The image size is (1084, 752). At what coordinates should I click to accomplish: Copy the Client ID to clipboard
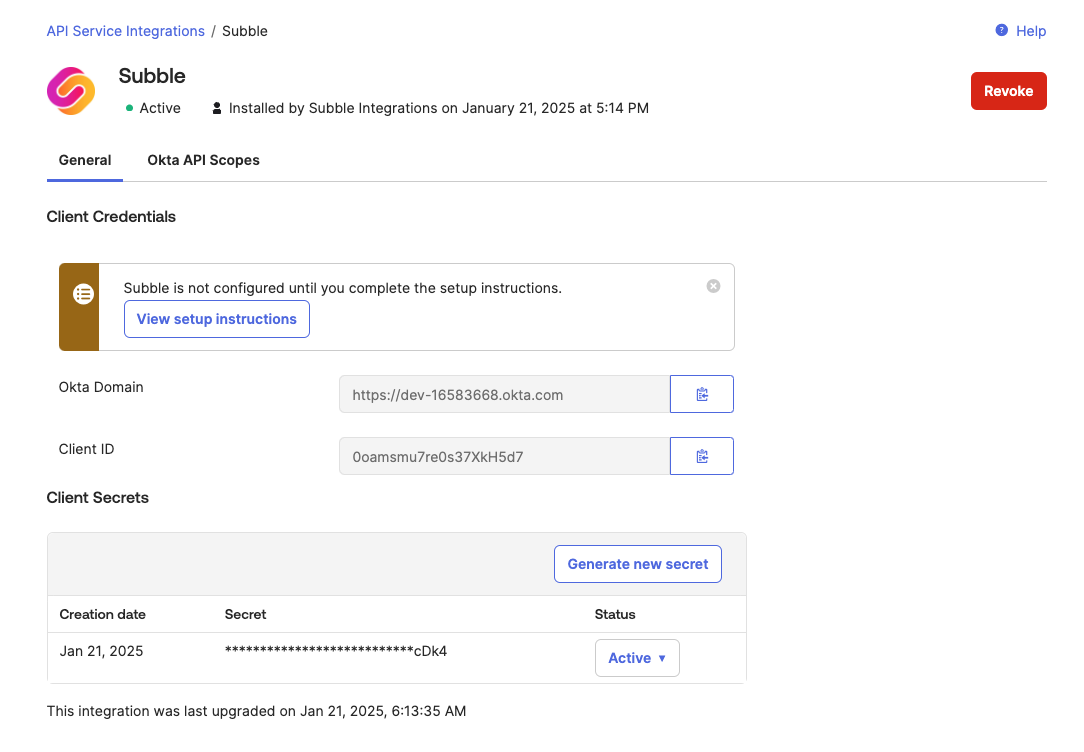click(x=702, y=456)
